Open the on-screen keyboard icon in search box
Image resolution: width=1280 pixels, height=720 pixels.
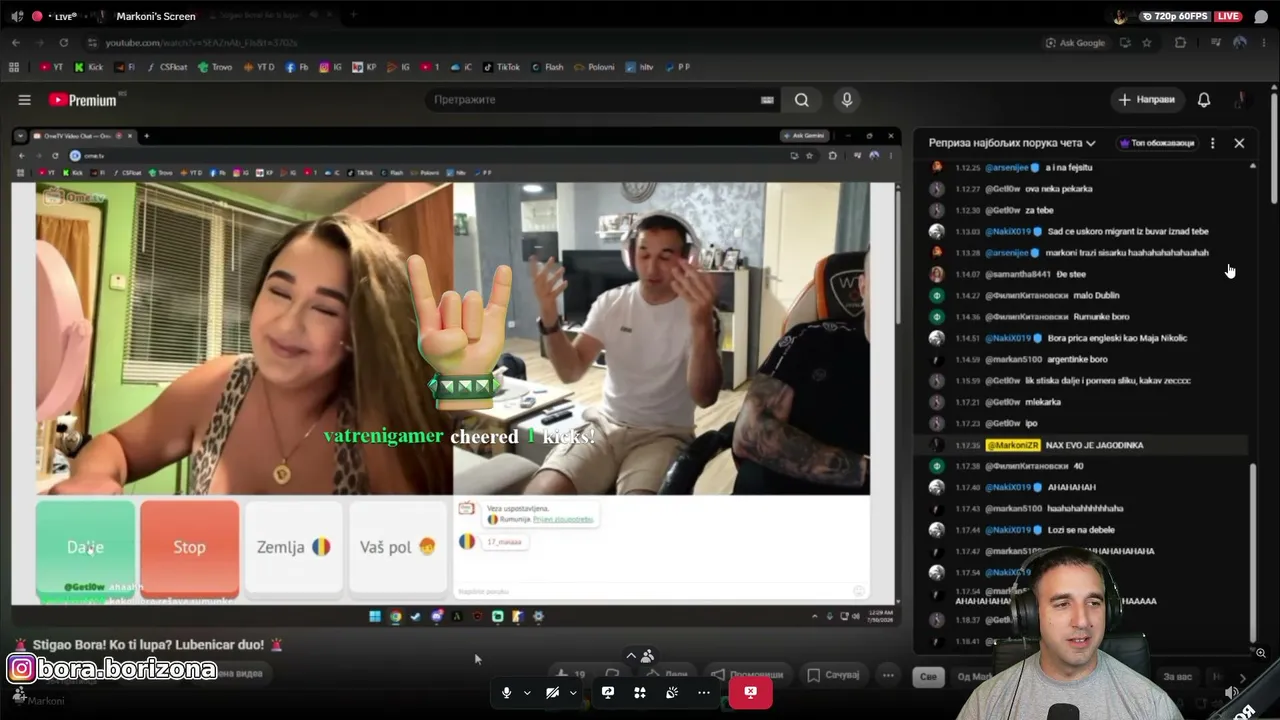click(767, 100)
